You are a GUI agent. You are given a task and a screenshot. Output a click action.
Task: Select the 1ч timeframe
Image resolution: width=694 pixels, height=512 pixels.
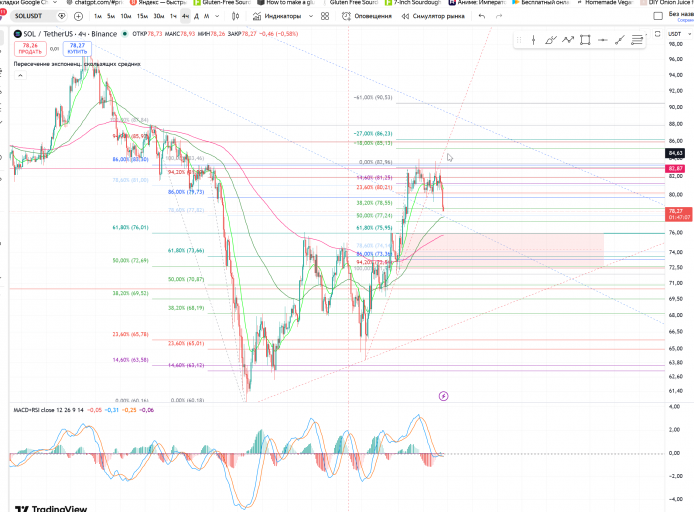(x=174, y=16)
